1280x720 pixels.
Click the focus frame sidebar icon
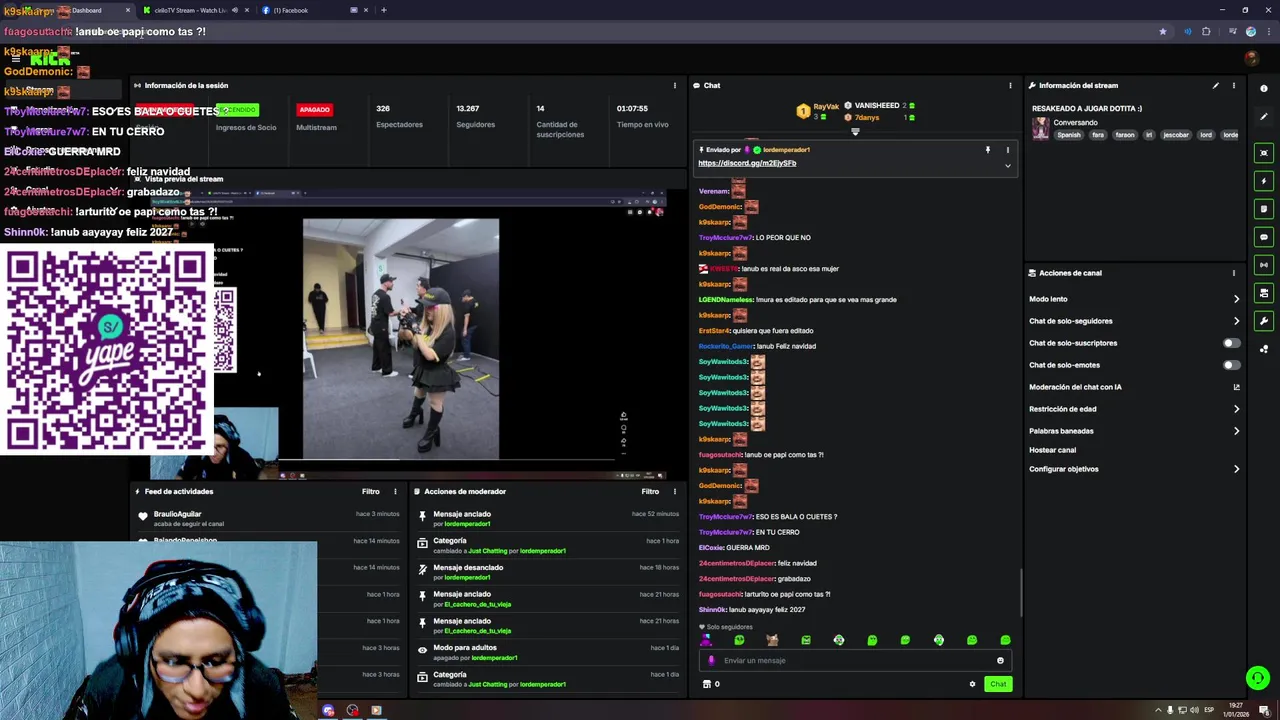pos(1264,153)
